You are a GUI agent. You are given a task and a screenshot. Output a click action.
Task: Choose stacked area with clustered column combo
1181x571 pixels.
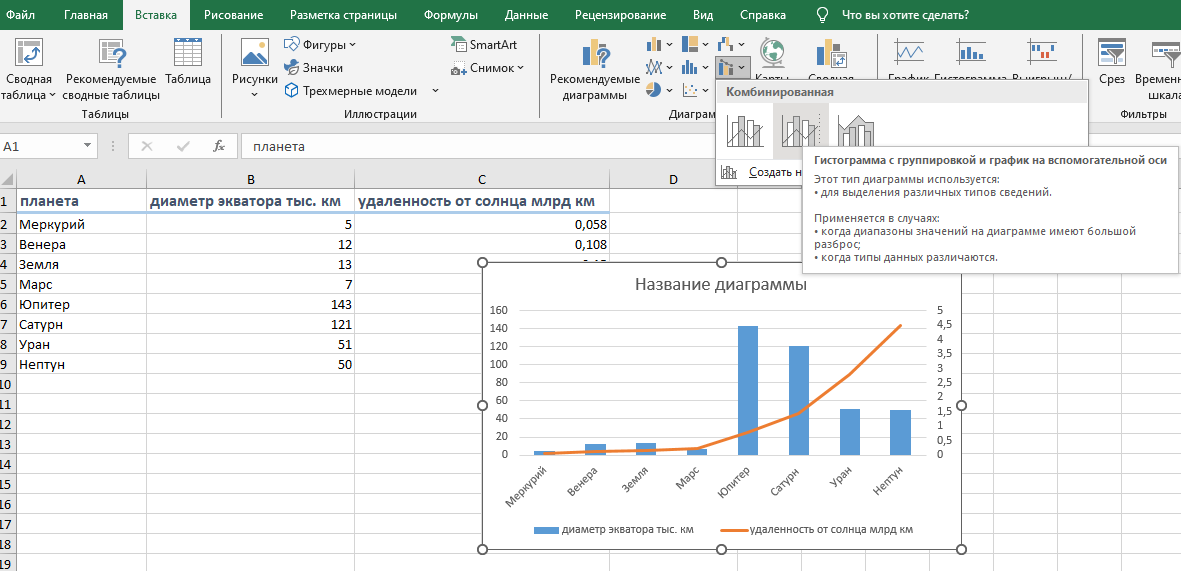(x=856, y=130)
